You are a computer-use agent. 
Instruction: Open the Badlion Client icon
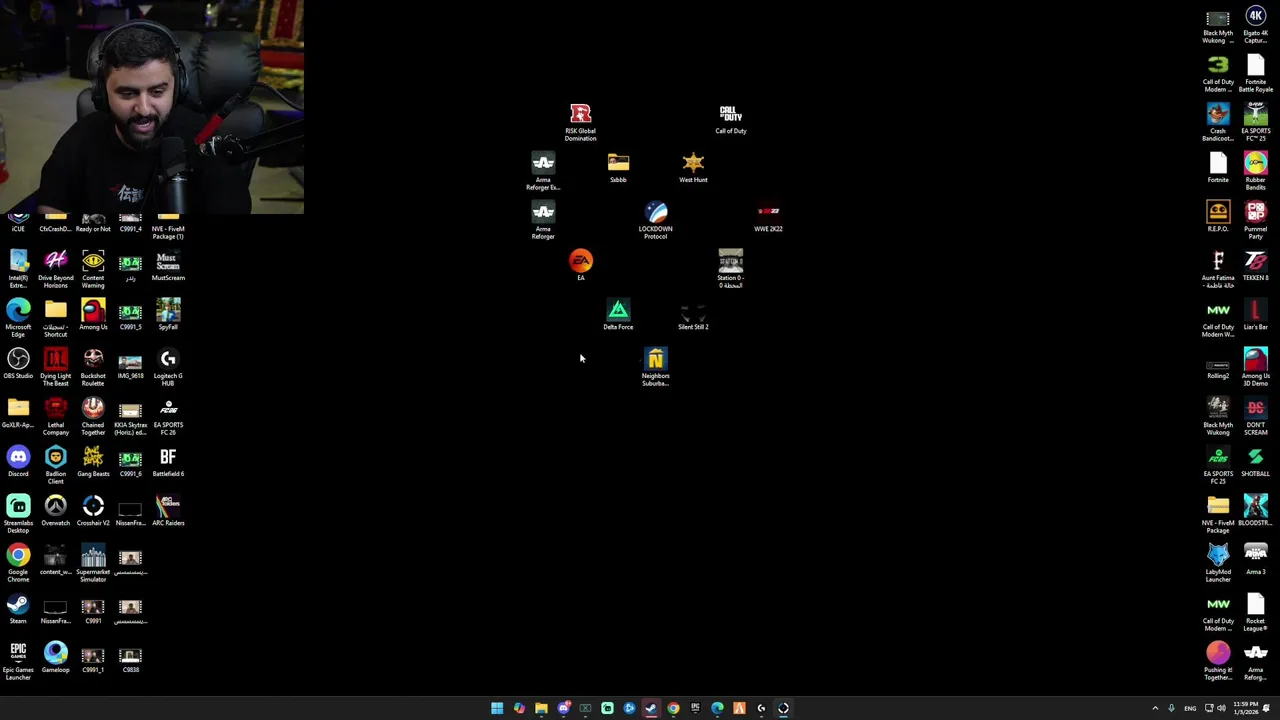(x=55, y=465)
